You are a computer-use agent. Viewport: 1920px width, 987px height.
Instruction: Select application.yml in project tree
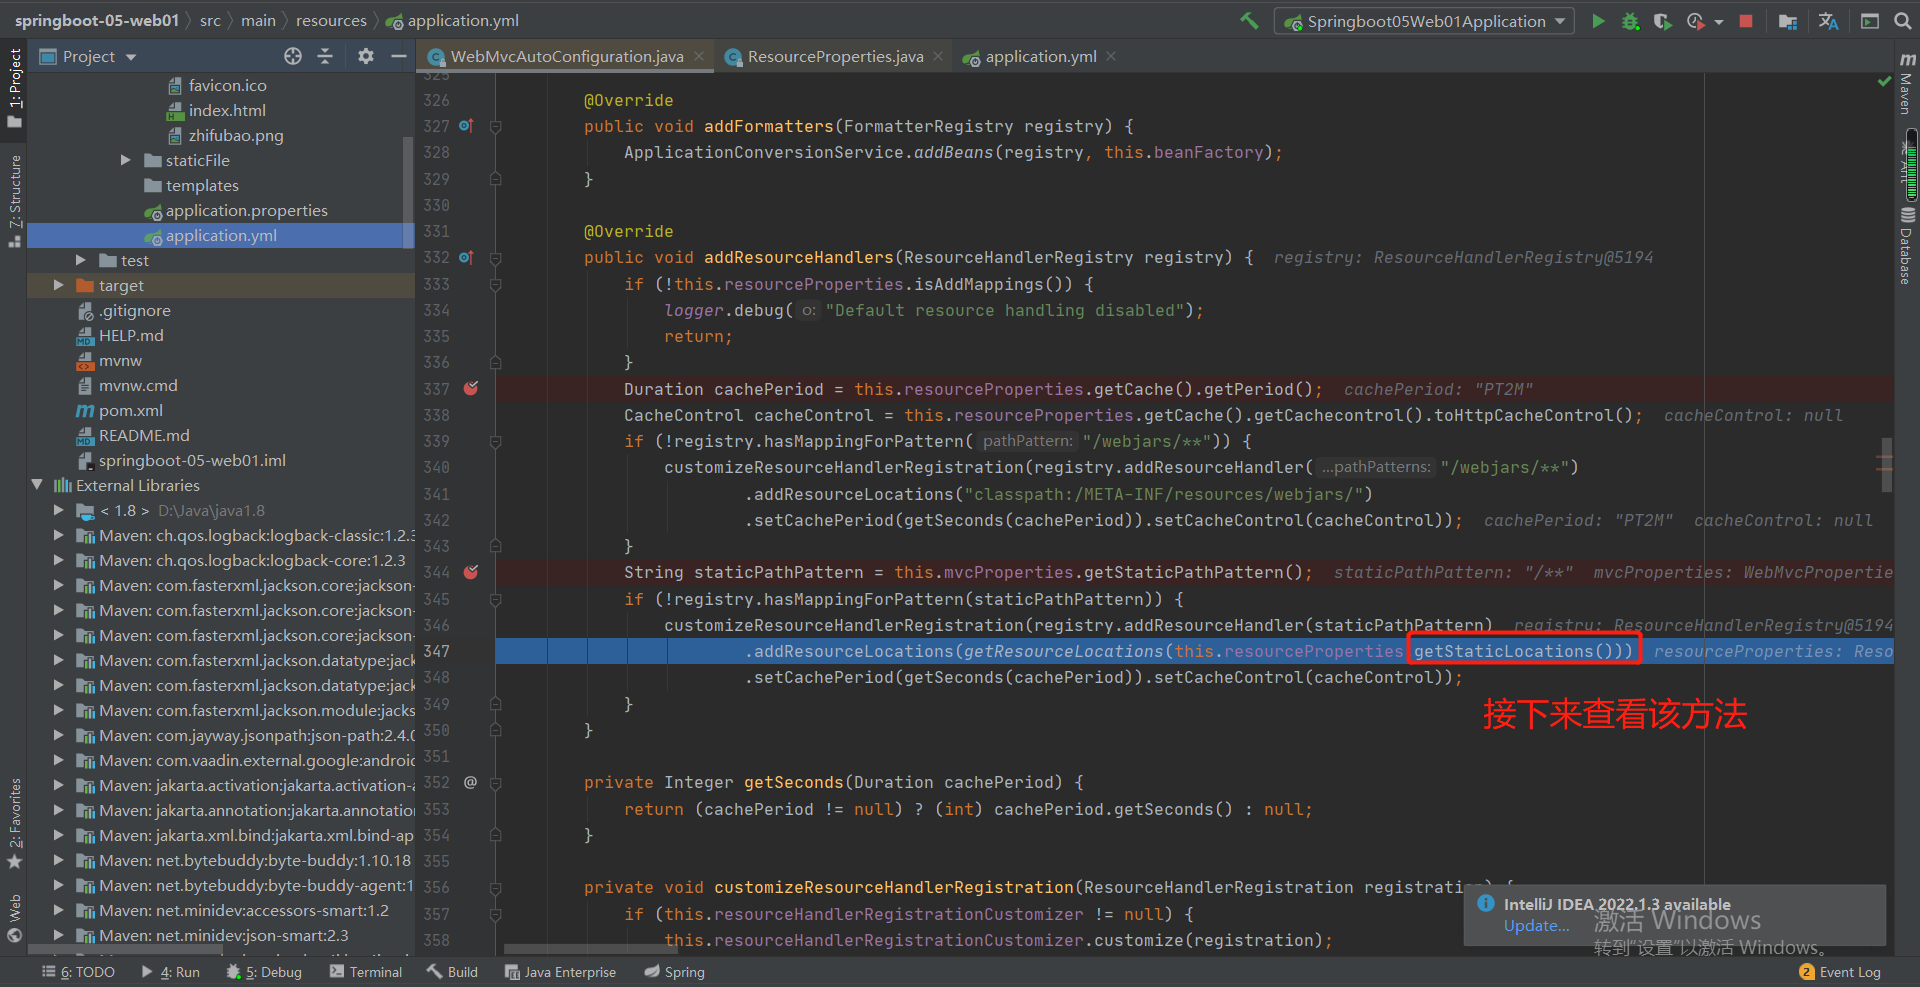click(220, 235)
